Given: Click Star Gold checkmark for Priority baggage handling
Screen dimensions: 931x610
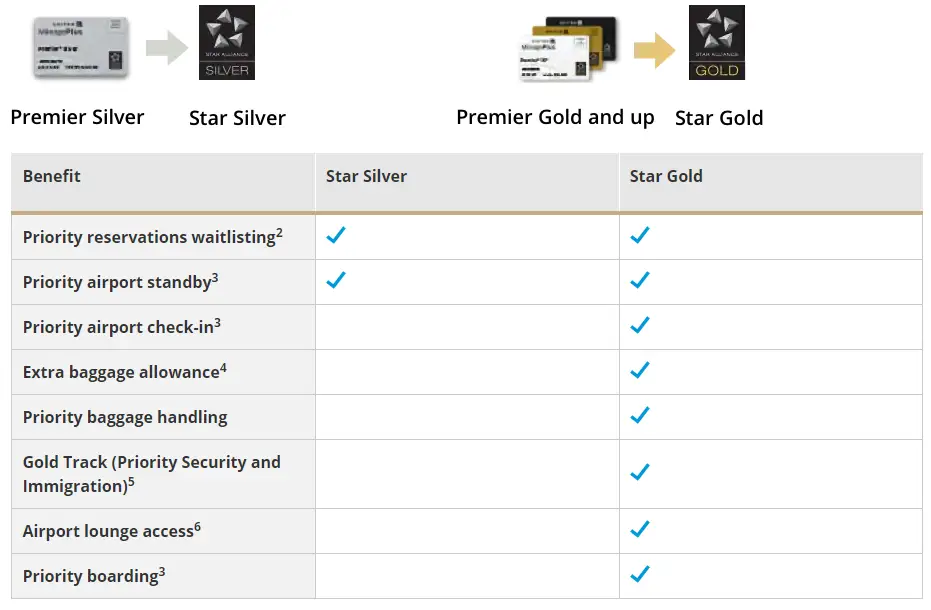Looking at the screenshot, I should pyautogui.click(x=640, y=416).
